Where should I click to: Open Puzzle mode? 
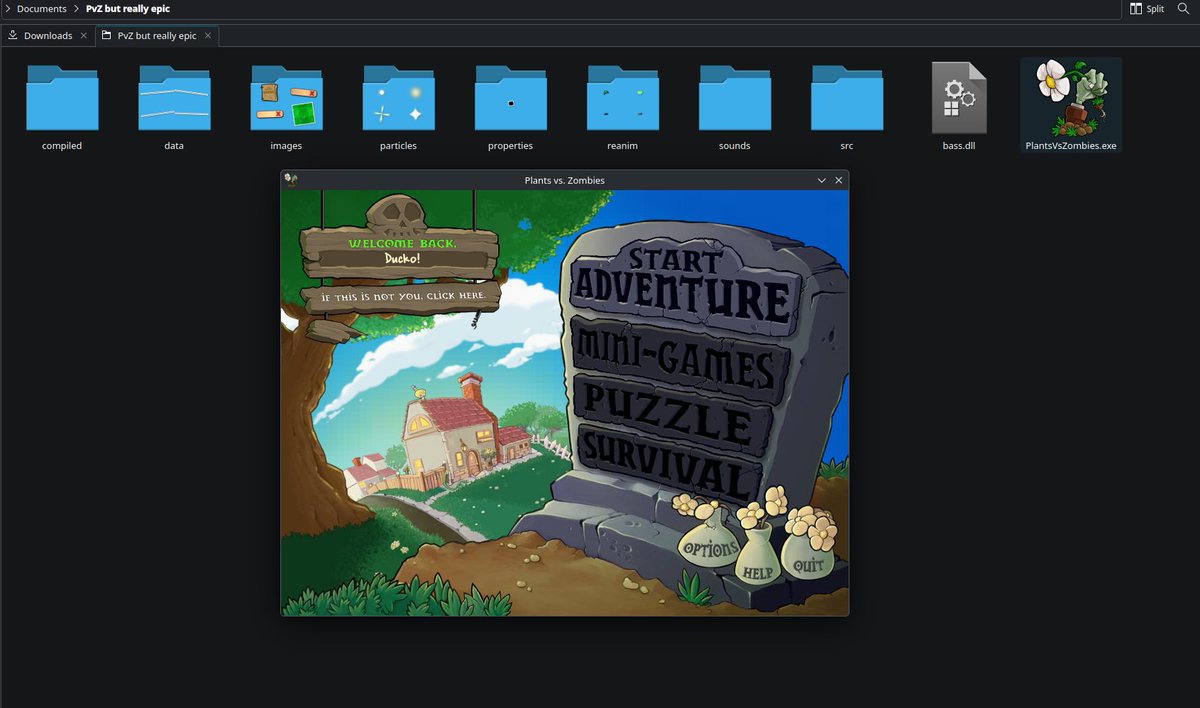673,416
